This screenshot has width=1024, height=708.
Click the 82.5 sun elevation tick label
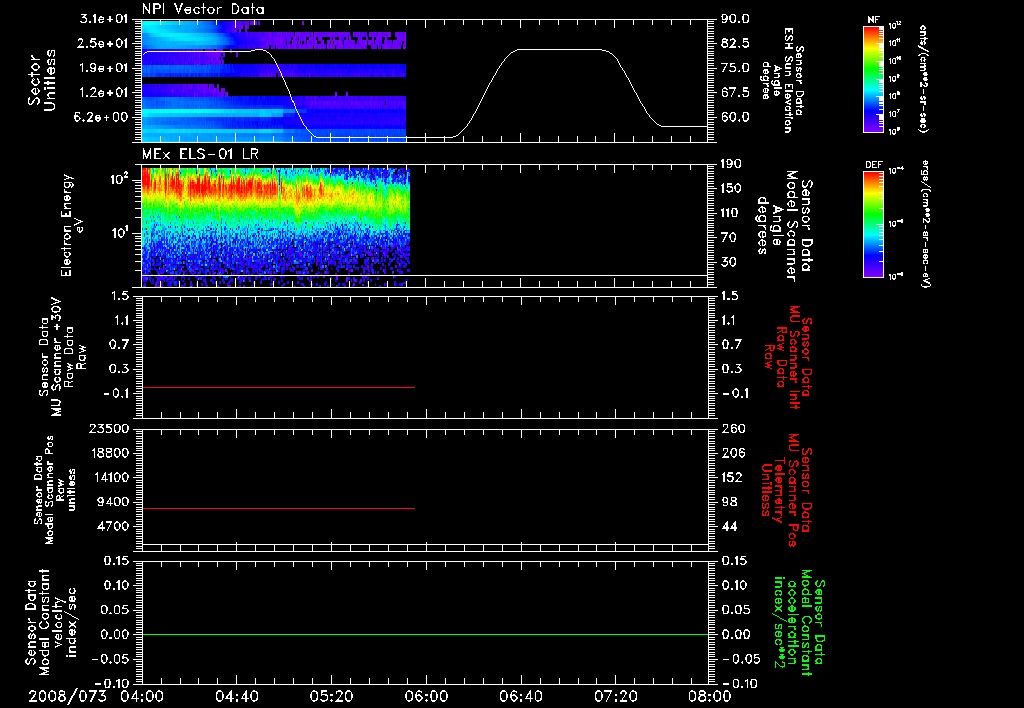735,43
